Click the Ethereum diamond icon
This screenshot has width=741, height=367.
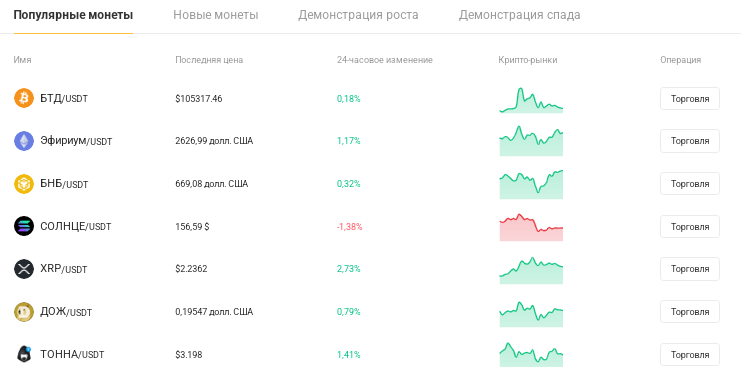[x=24, y=141]
